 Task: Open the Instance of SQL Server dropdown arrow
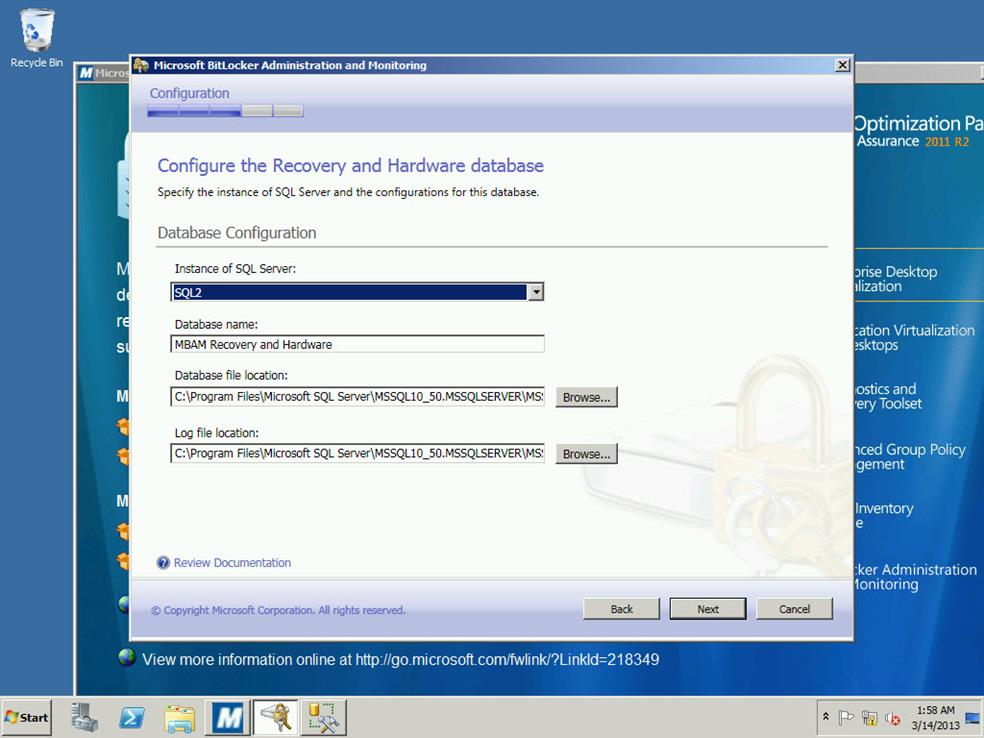tap(535, 292)
